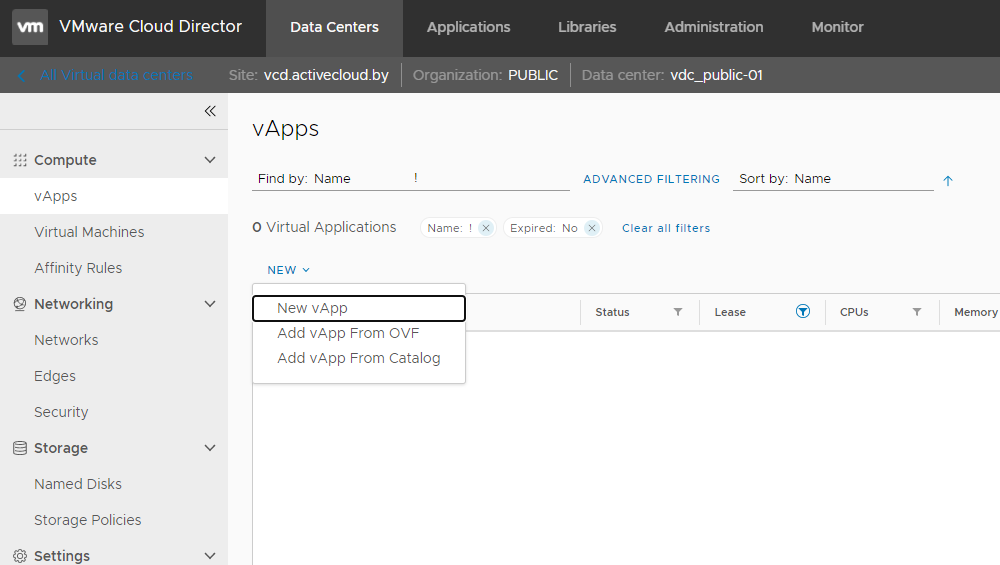Click the Networking globe icon

pyautogui.click(x=20, y=304)
